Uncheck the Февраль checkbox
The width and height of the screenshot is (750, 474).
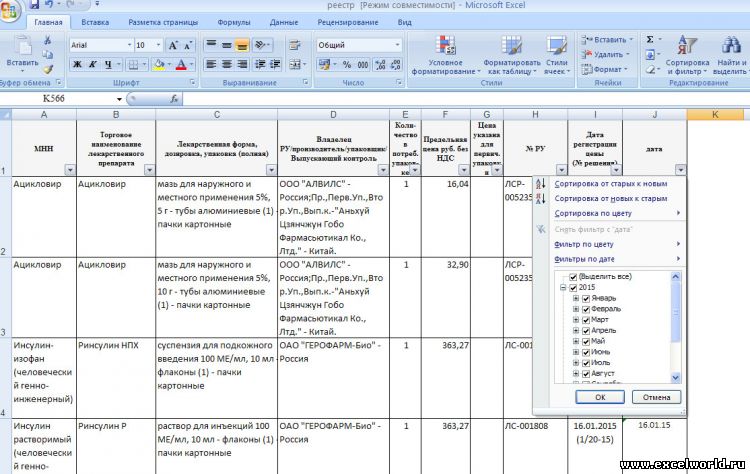pos(586,309)
